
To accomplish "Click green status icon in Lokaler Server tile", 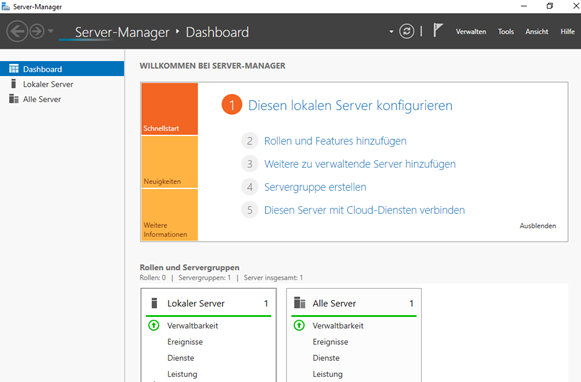I will [154, 325].
